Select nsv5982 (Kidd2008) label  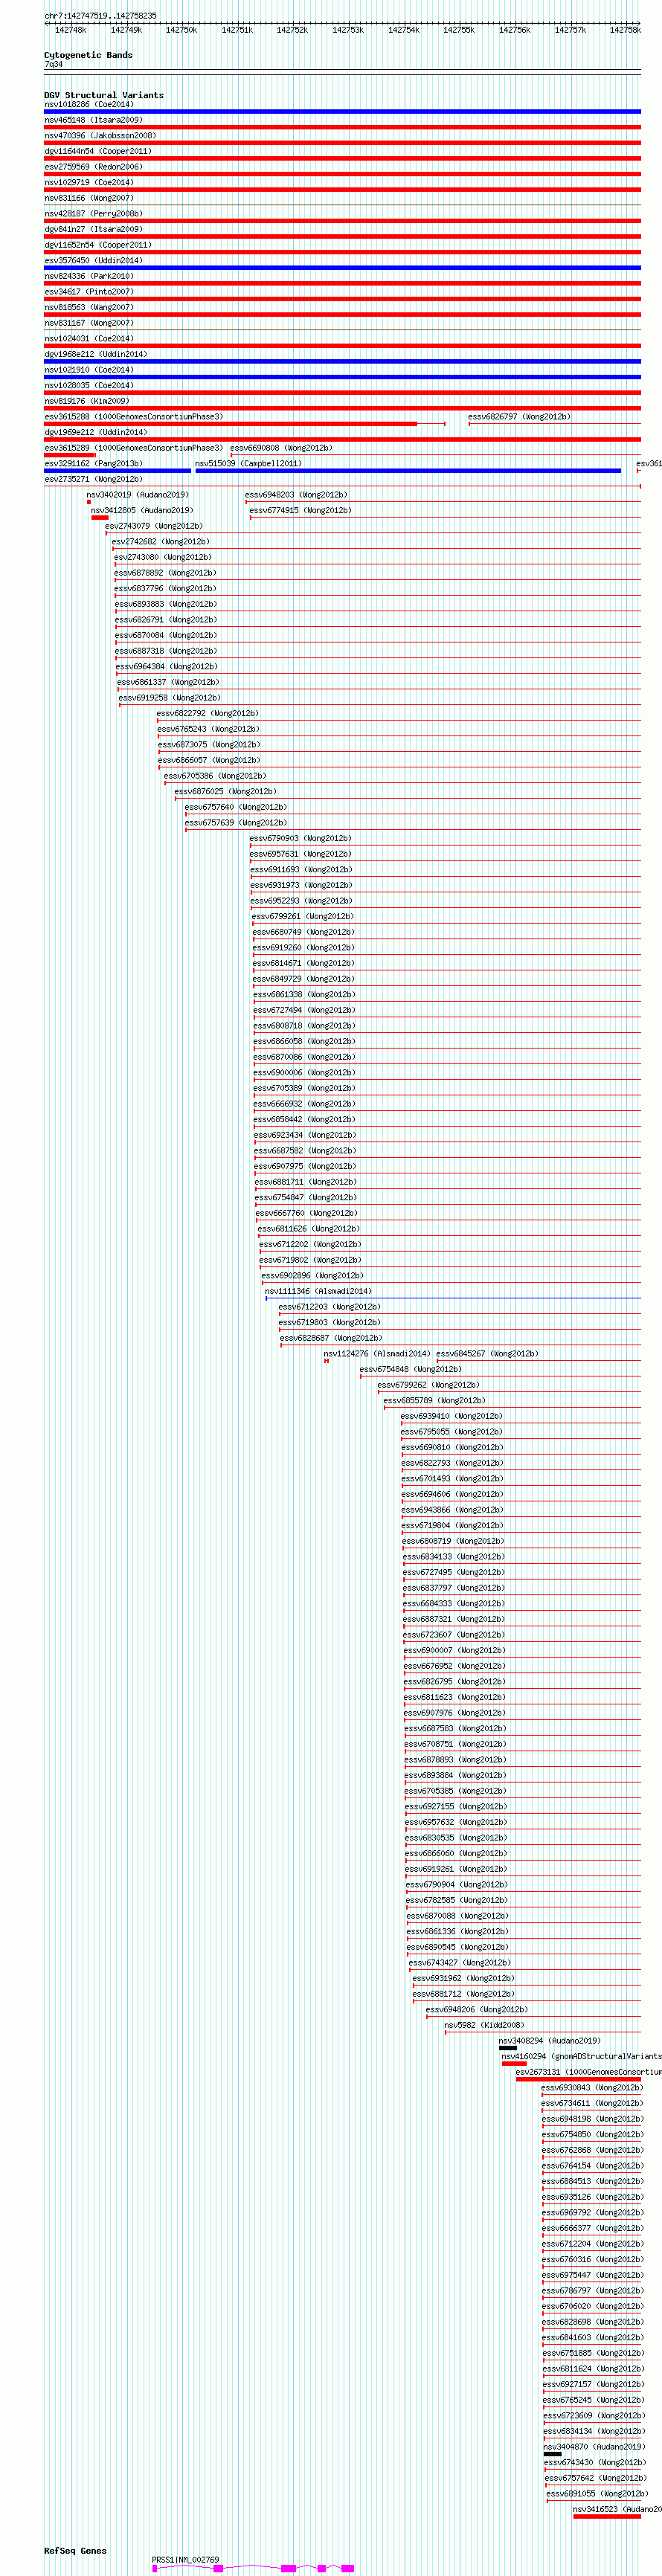[x=484, y=2025]
